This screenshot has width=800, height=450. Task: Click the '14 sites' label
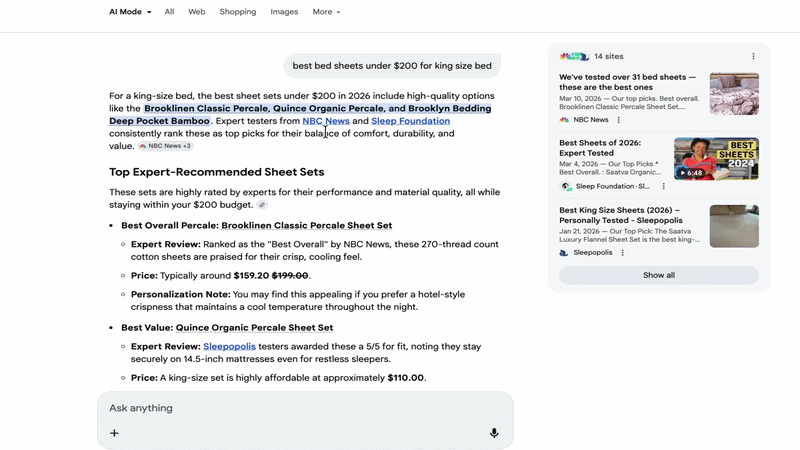click(609, 57)
